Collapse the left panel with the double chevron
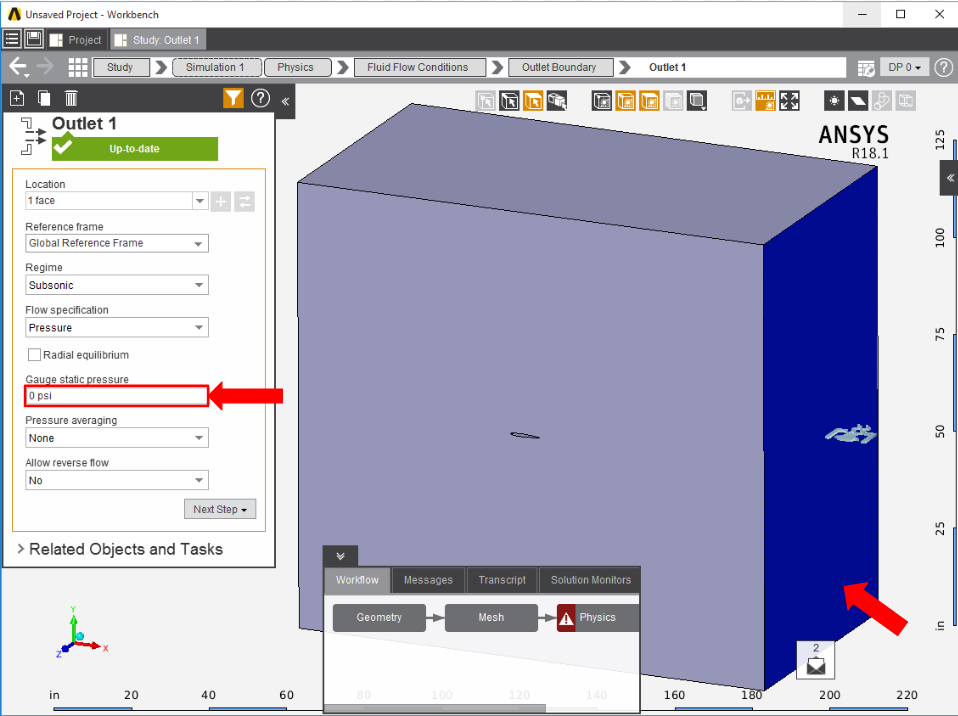958x716 pixels. (285, 101)
